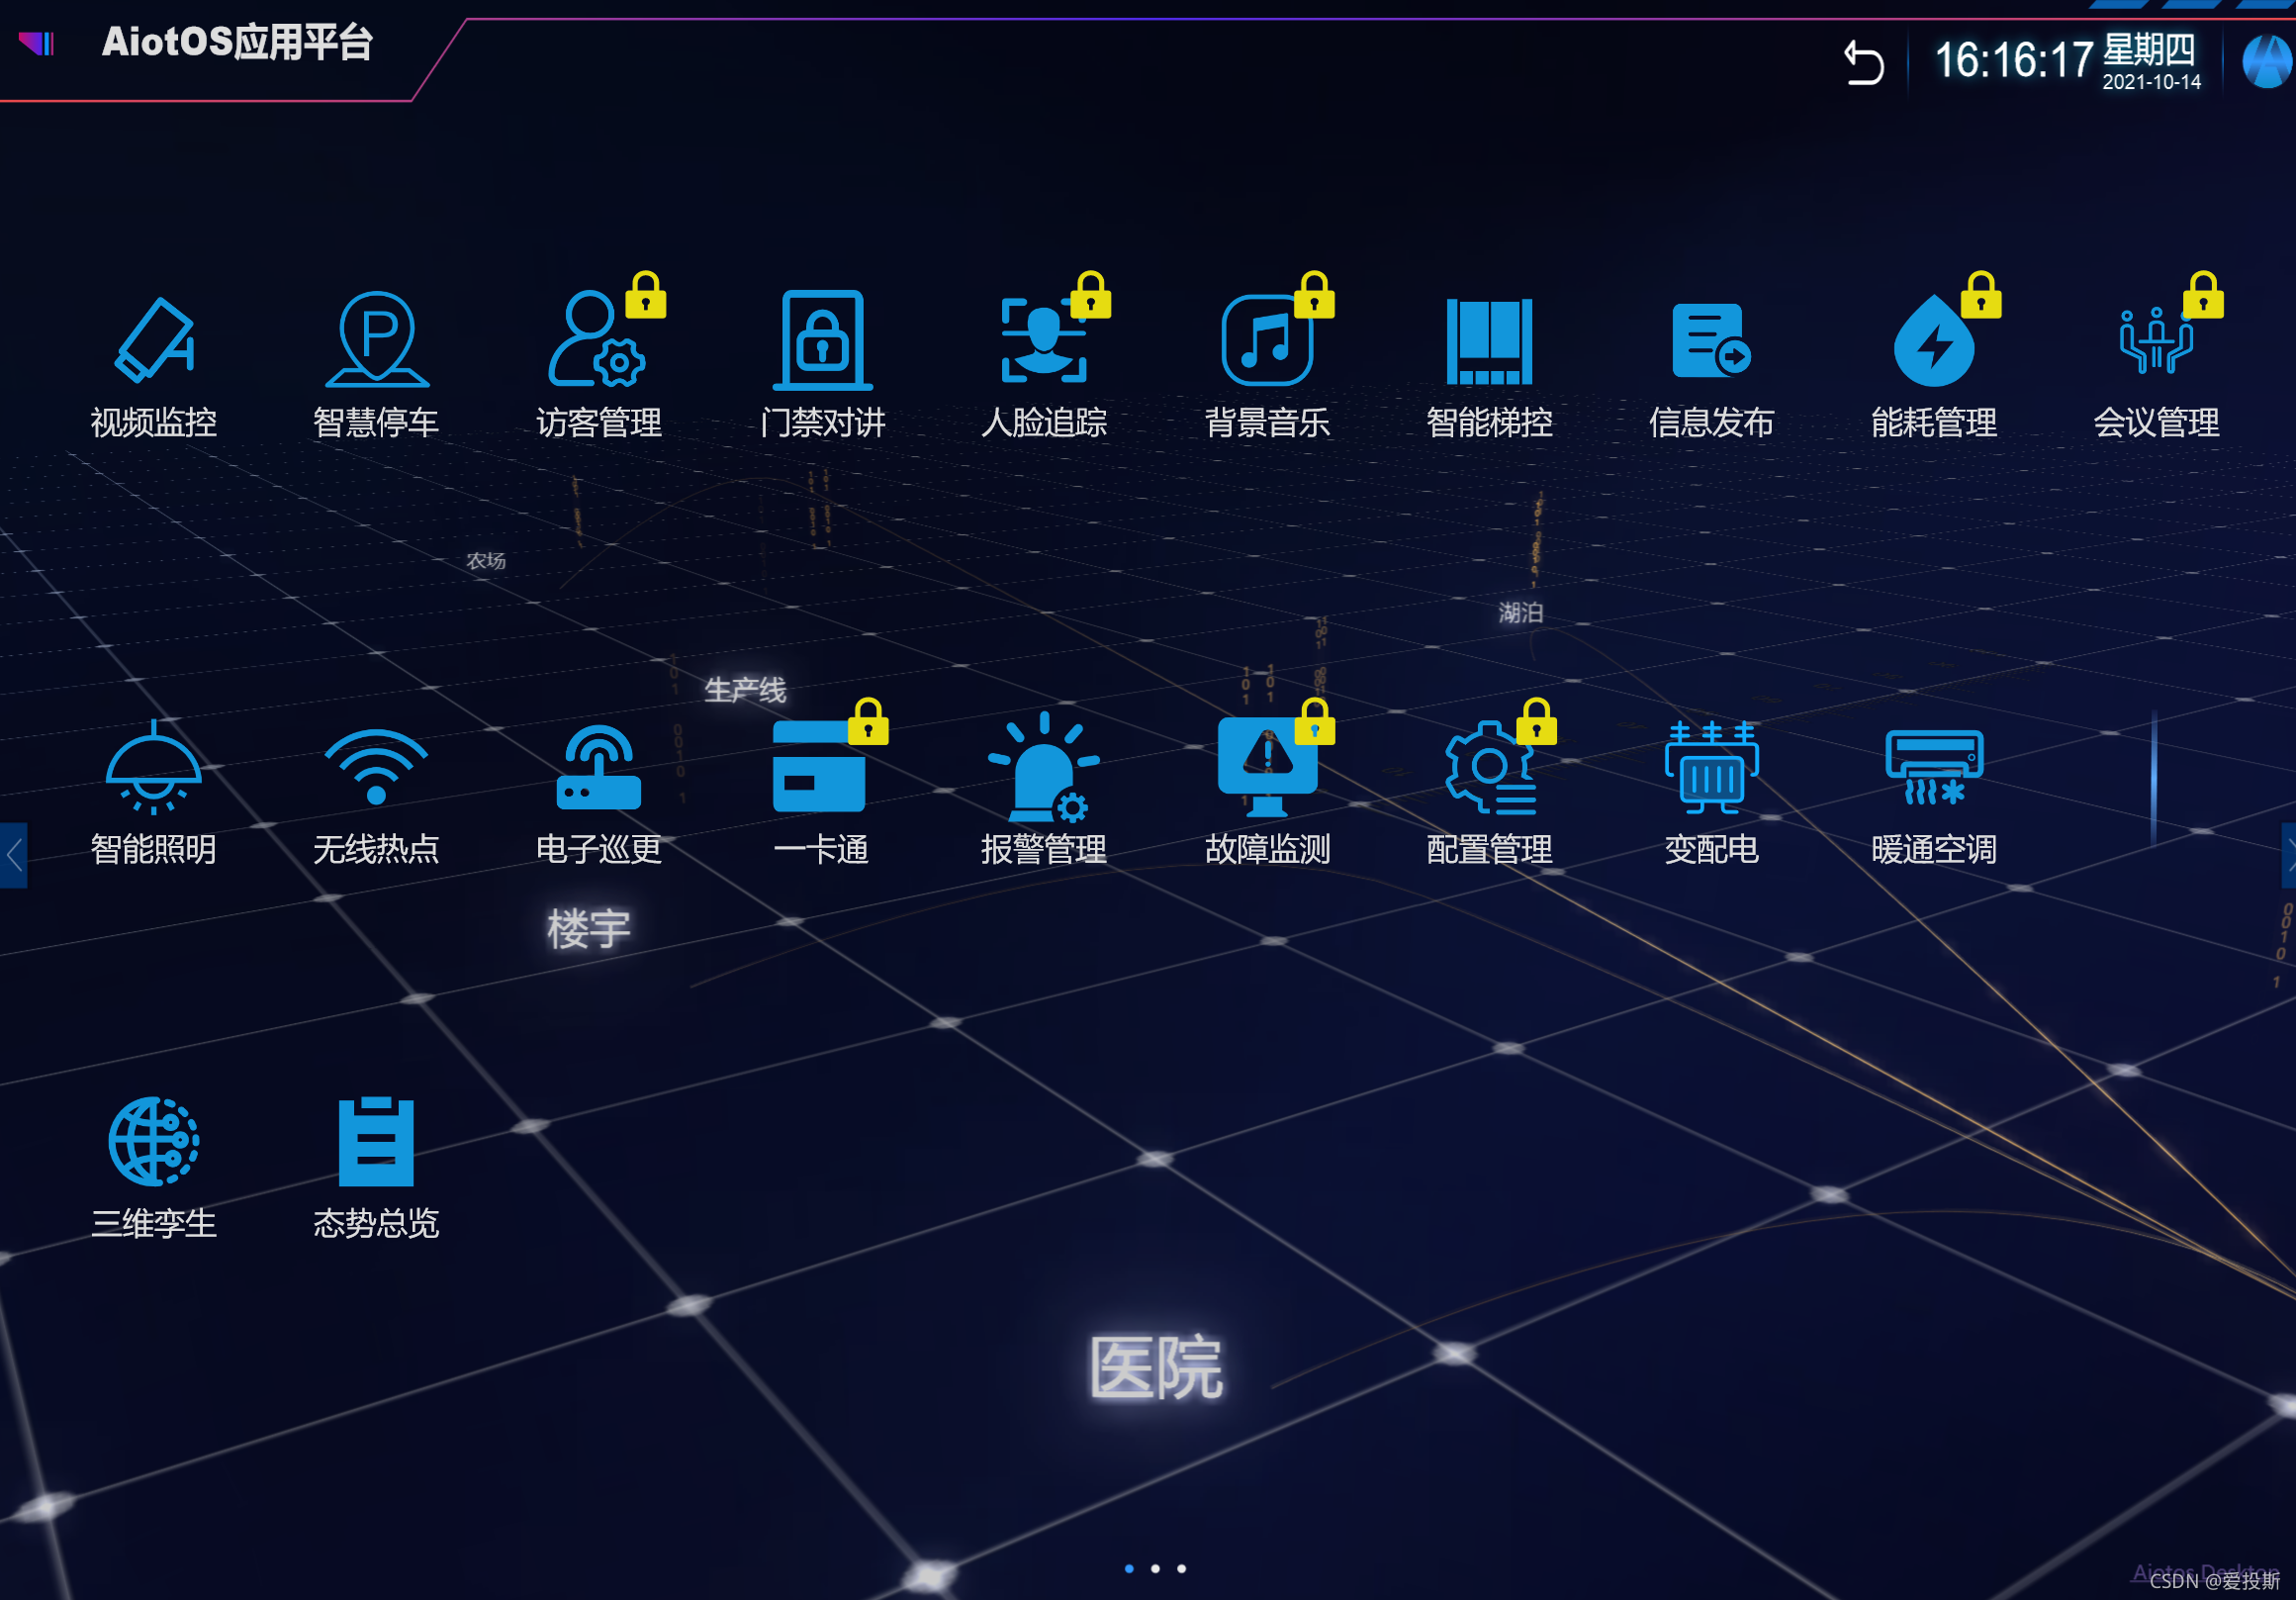Open the 三维孪生 3D twin app
This screenshot has height=1600, width=2296.
pyautogui.click(x=153, y=1142)
